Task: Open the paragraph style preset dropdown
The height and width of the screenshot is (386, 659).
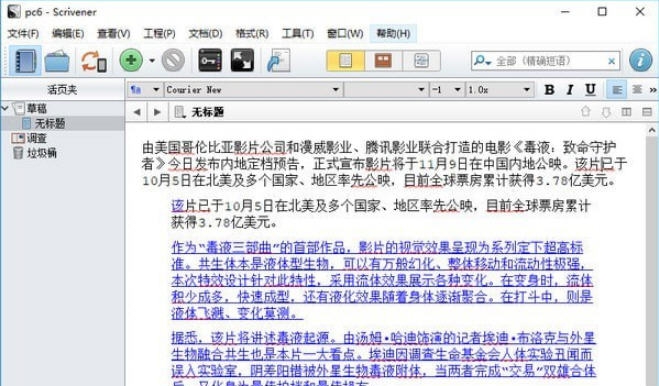Action: coord(145,90)
